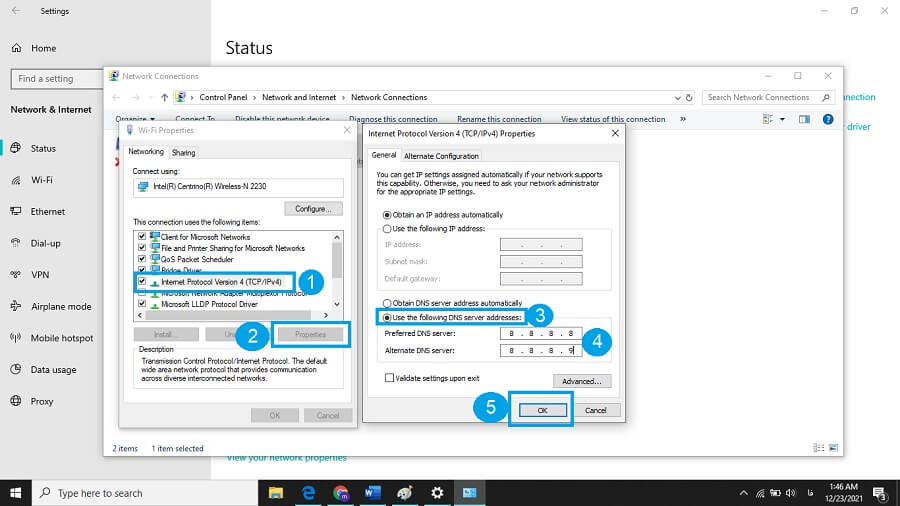Open Word from taskbar
This screenshot has width=900, height=506.
point(373,493)
